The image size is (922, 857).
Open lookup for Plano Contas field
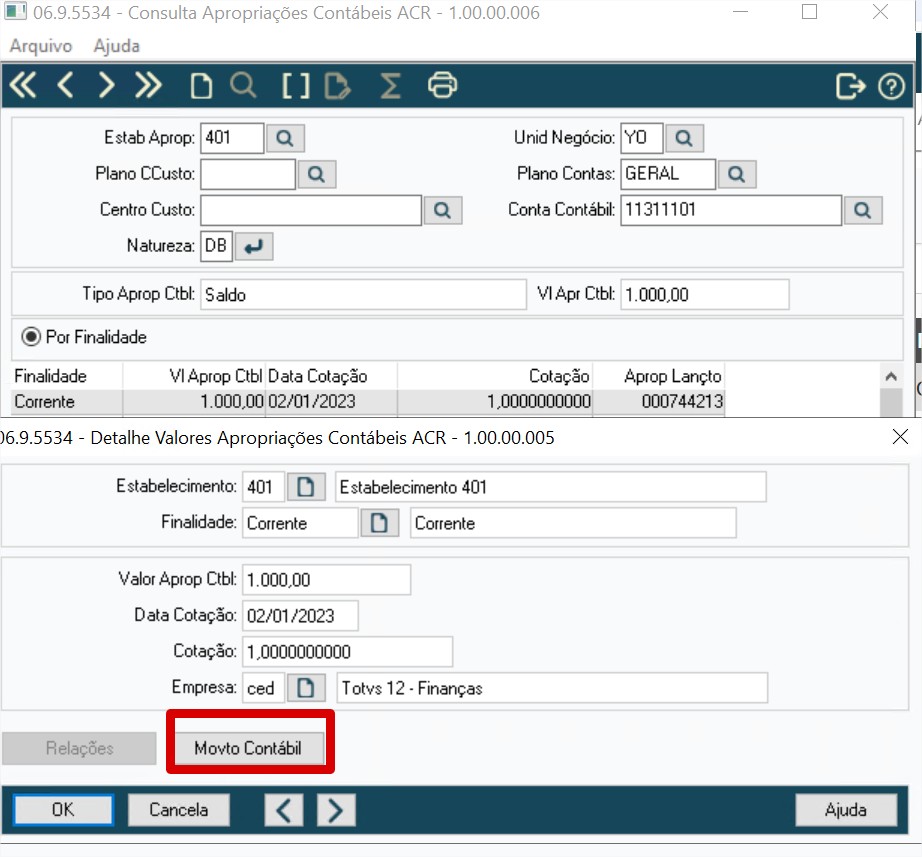pyautogui.click(x=737, y=174)
